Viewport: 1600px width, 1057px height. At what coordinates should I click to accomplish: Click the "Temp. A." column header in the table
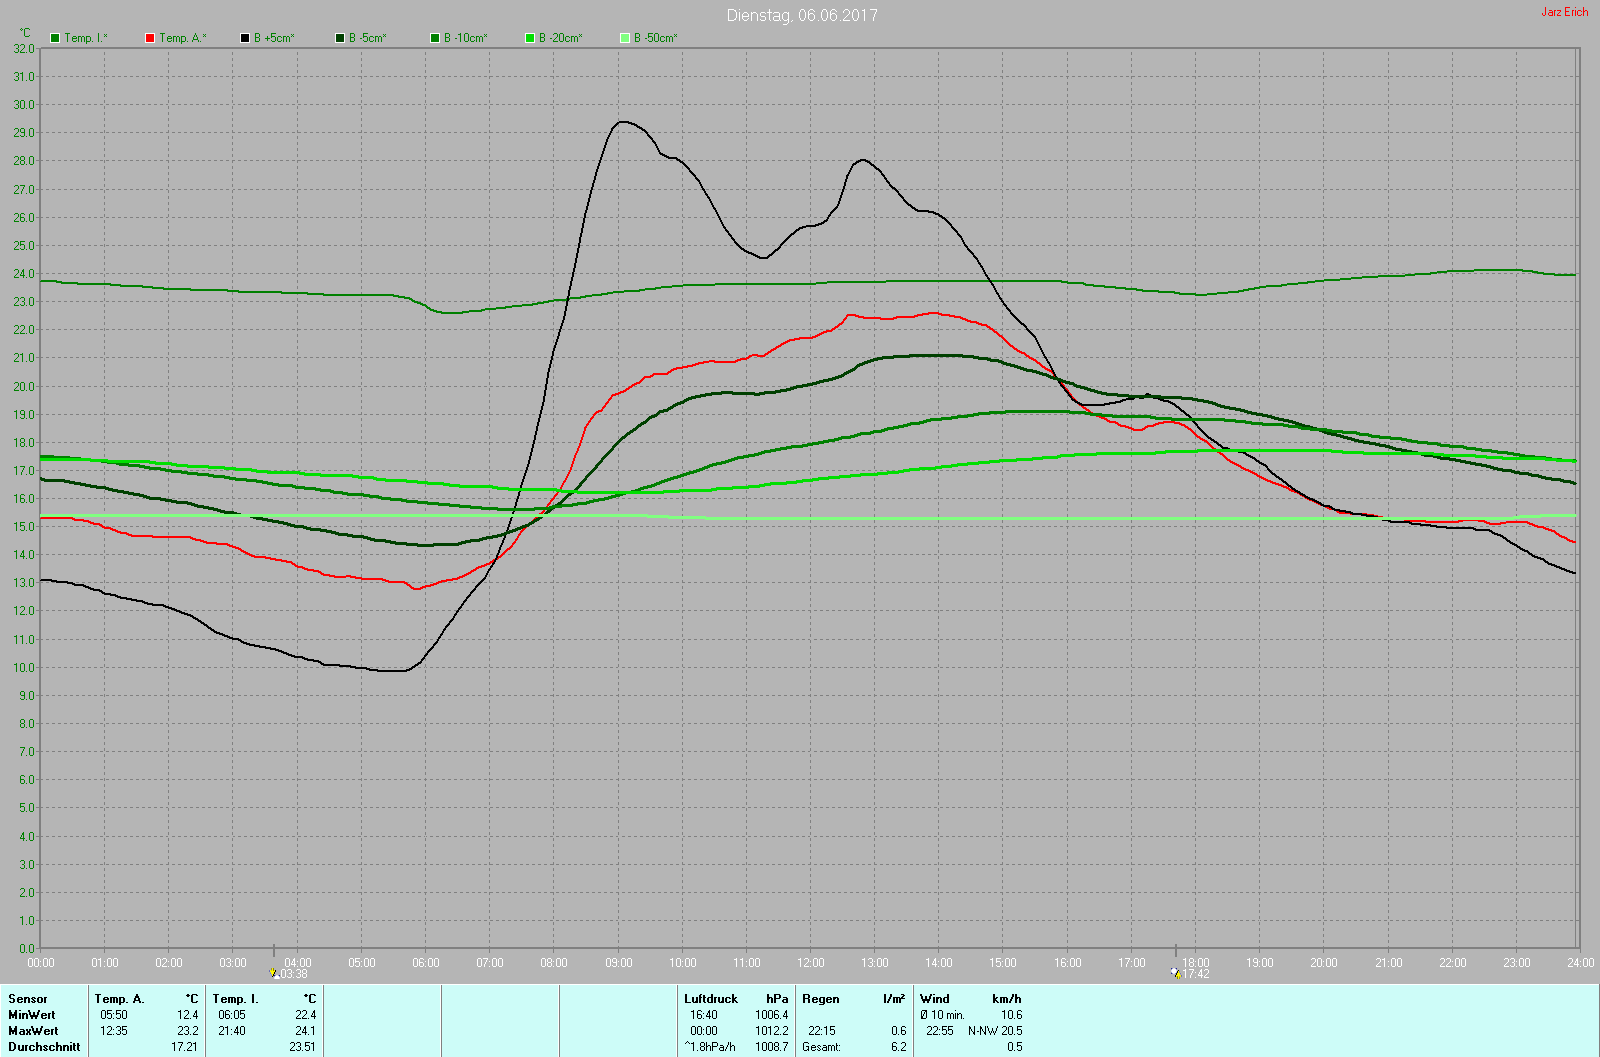pos(120,999)
